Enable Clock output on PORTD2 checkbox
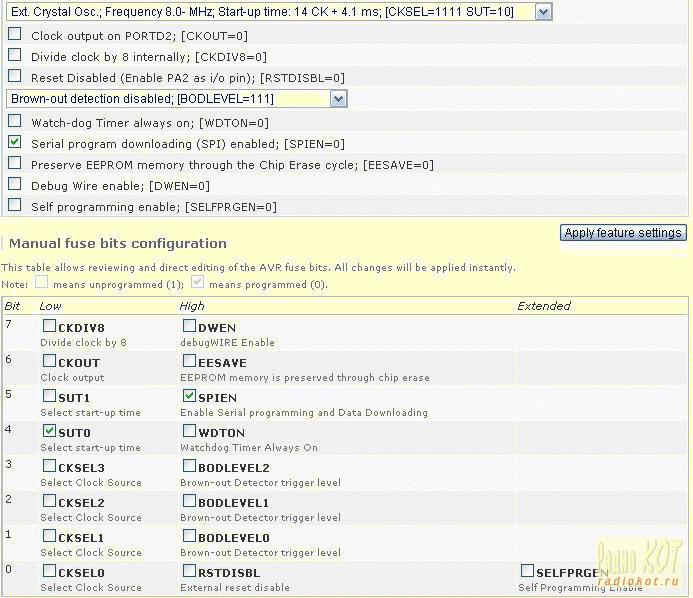The height and width of the screenshot is (598, 693). point(15,34)
